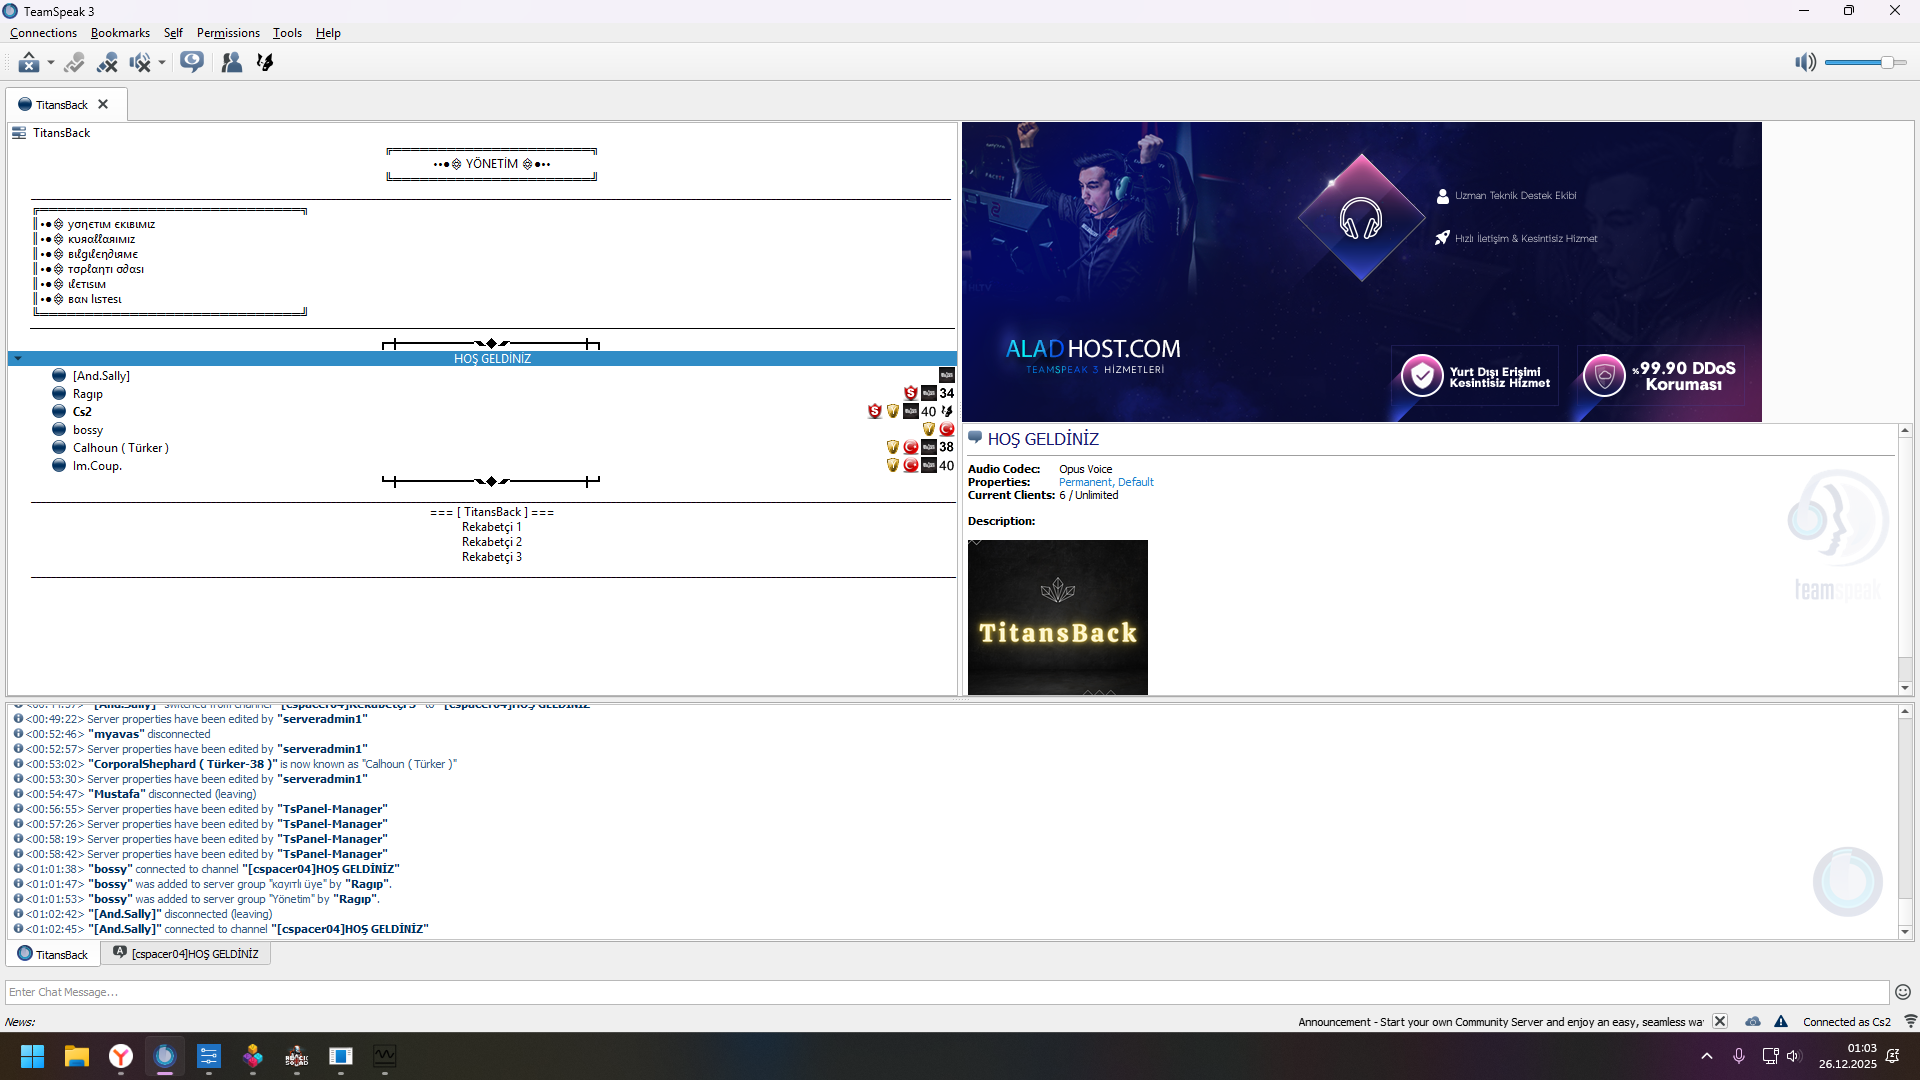This screenshot has width=1920, height=1080.
Task: Open the emoji picker next to chat input
Action: click(1903, 992)
